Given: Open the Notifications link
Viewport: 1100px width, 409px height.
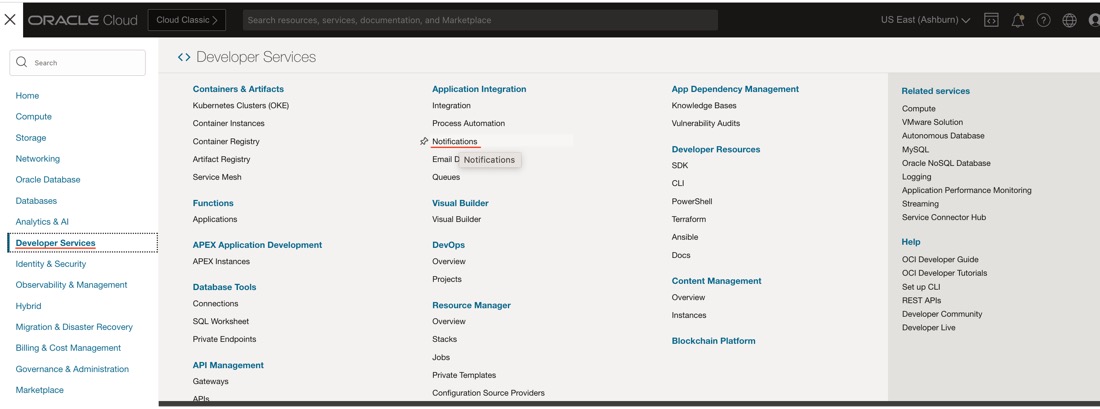Looking at the screenshot, I should tap(455, 141).
